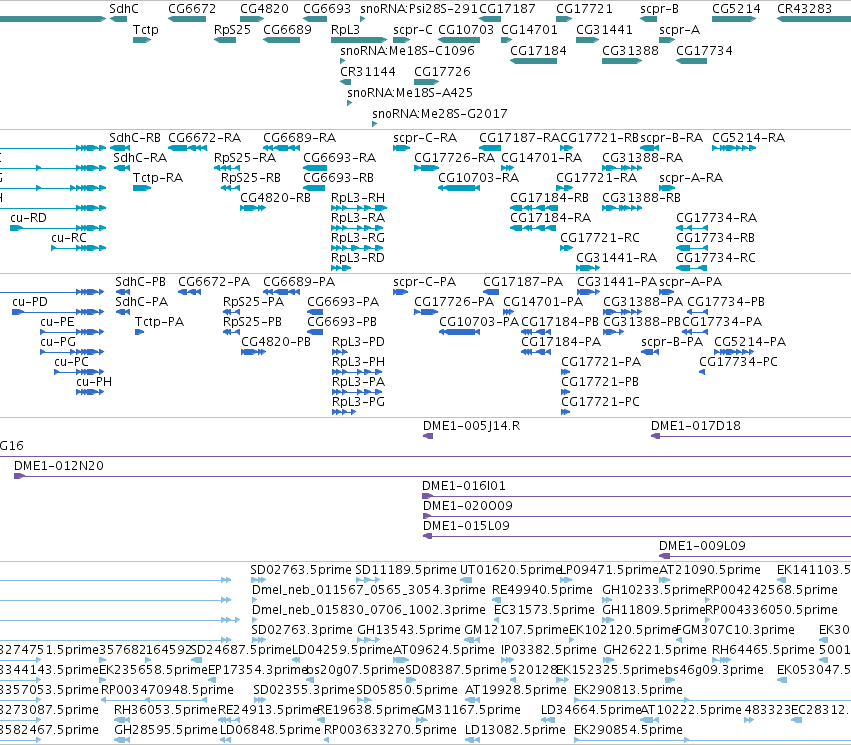Select the CG6672 gene label
The width and height of the screenshot is (851, 745).
click(192, 9)
